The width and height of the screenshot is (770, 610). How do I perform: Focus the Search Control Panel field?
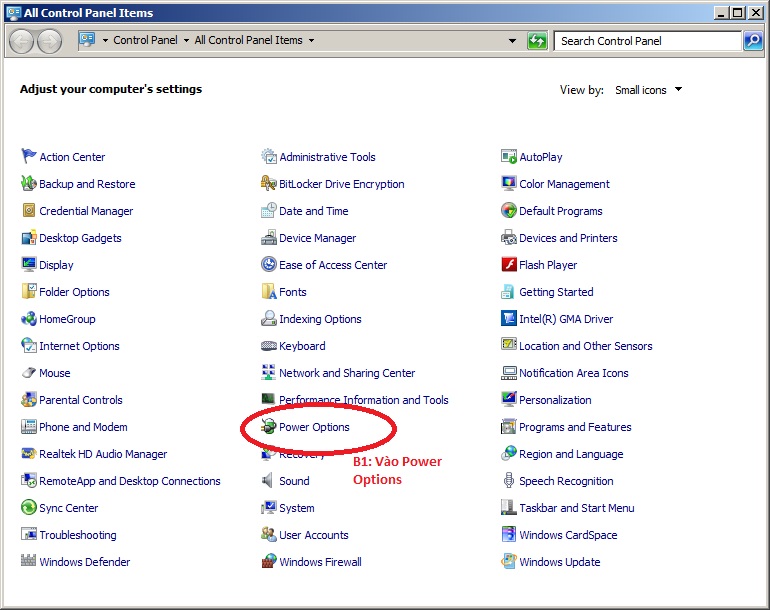pyautogui.click(x=647, y=41)
